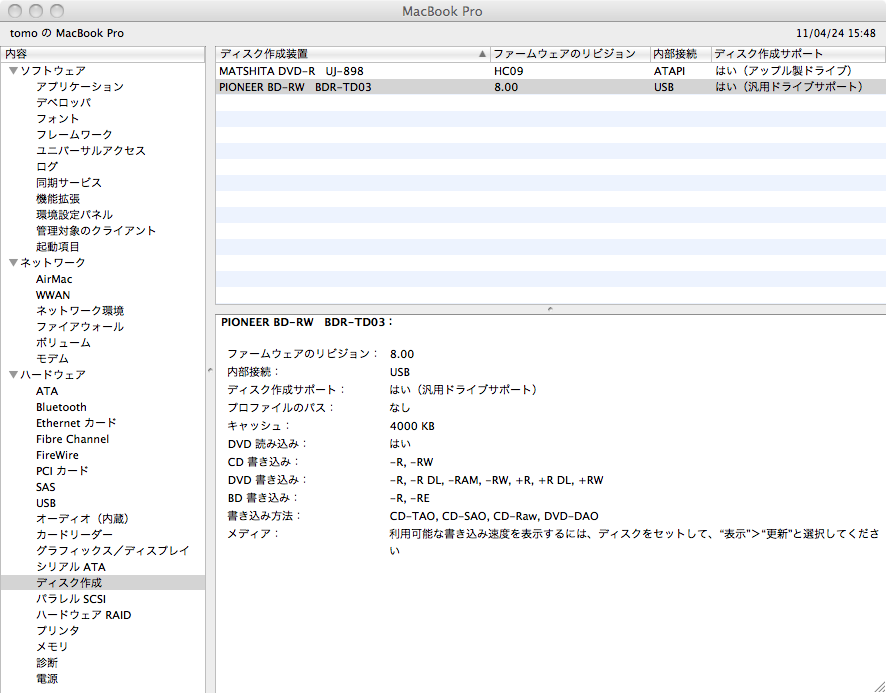Select ハードウェア RAID in the sidebar

coord(84,614)
